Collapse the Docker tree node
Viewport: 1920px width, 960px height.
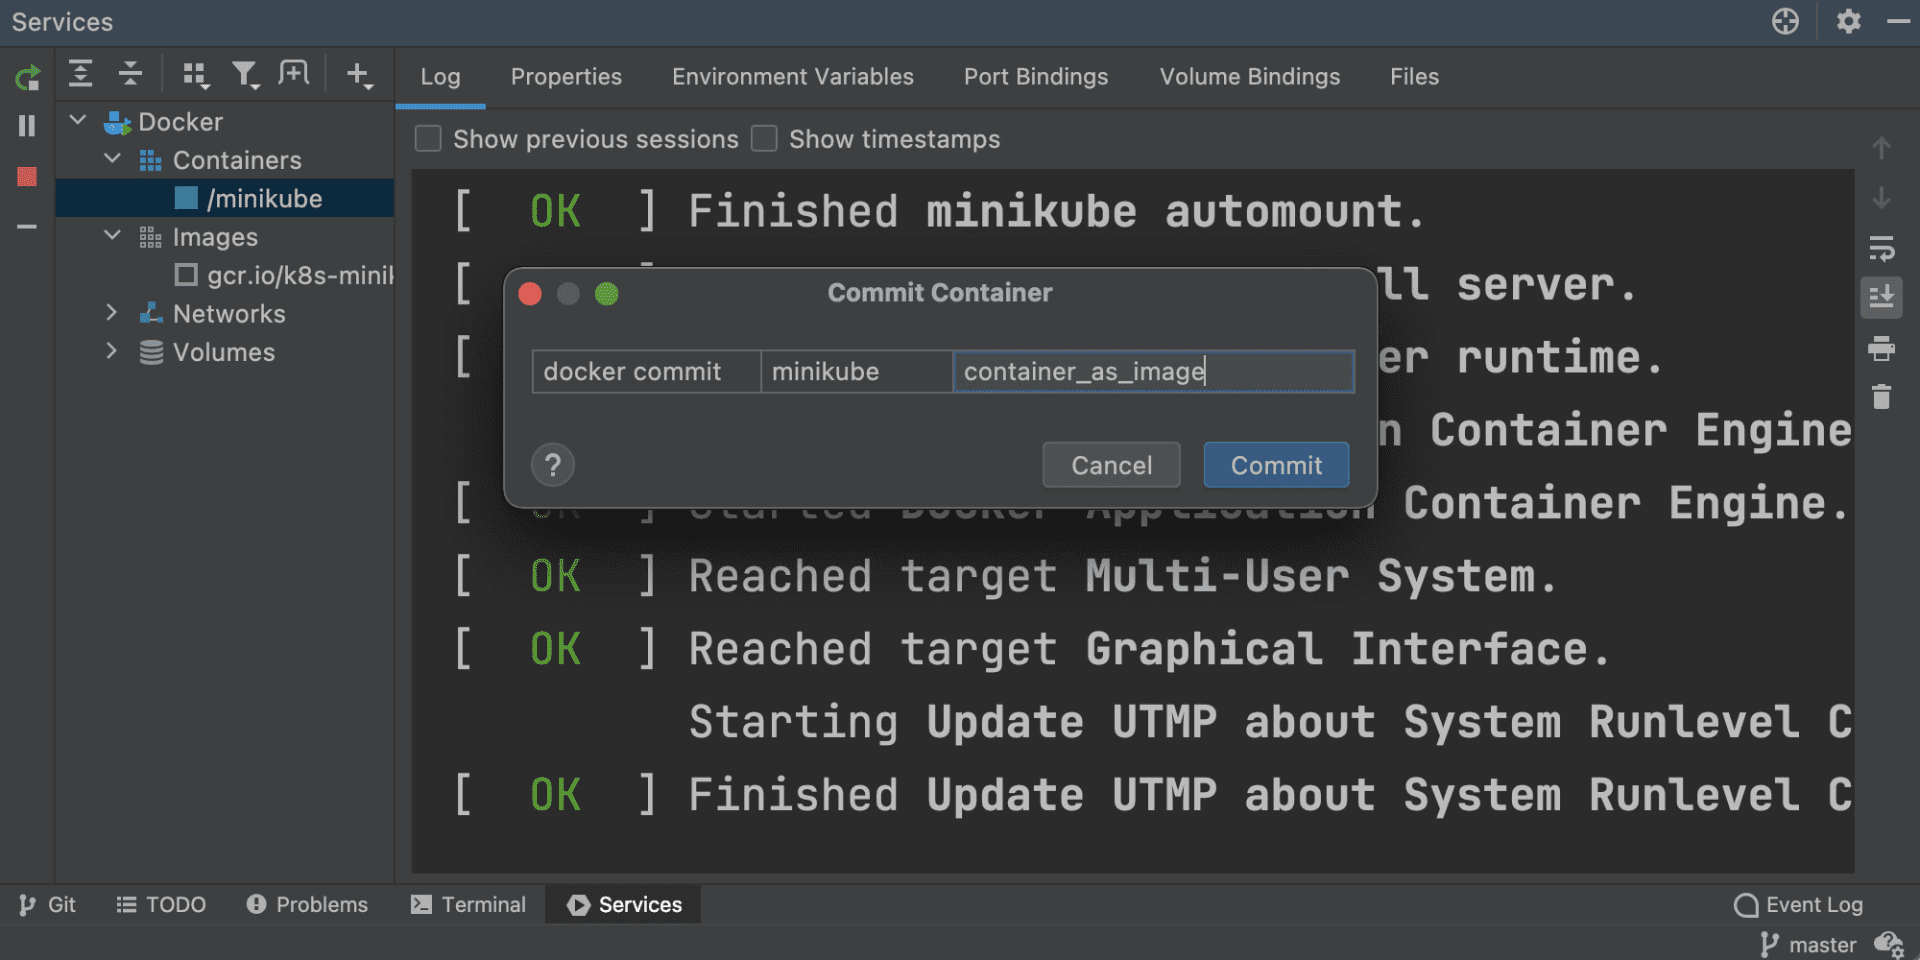pos(77,120)
